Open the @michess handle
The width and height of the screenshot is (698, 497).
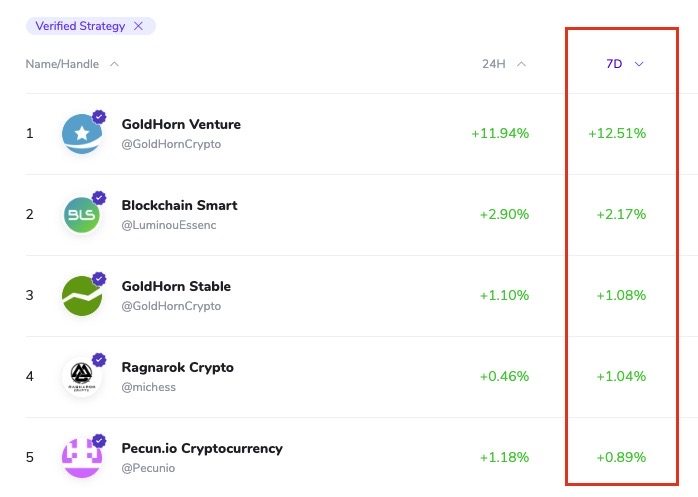pyautogui.click(x=148, y=387)
